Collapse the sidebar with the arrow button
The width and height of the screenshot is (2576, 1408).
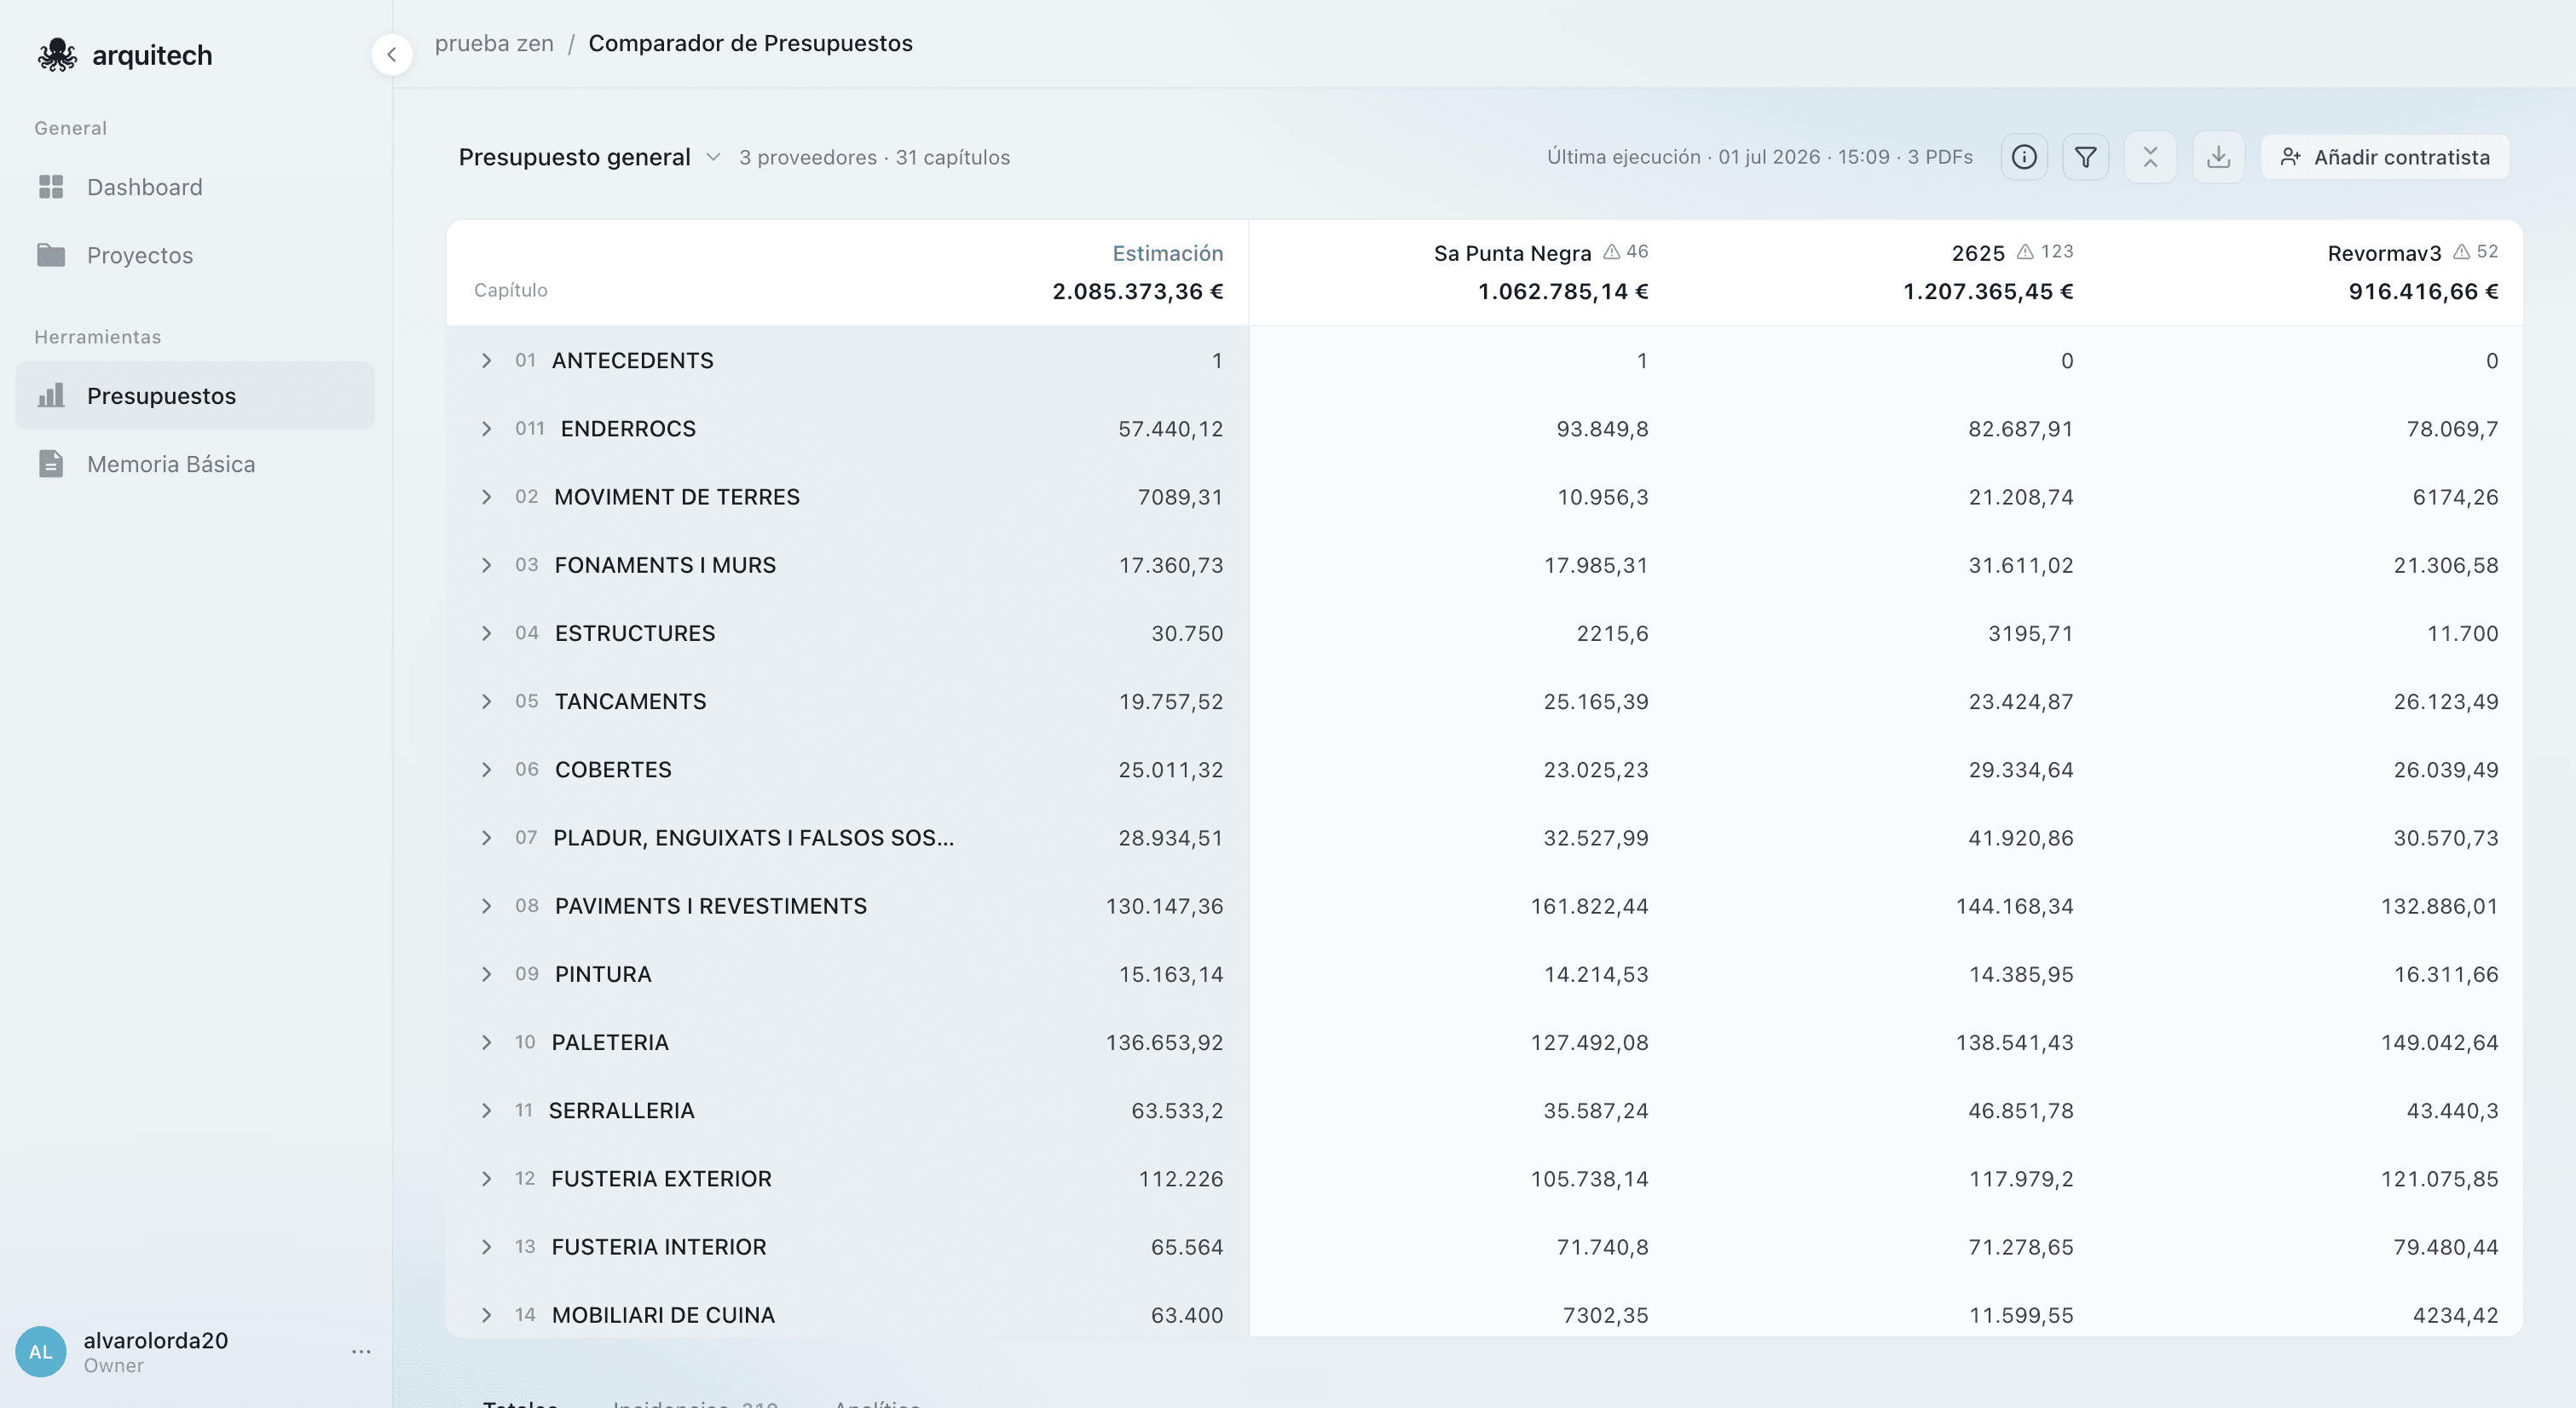coord(392,55)
